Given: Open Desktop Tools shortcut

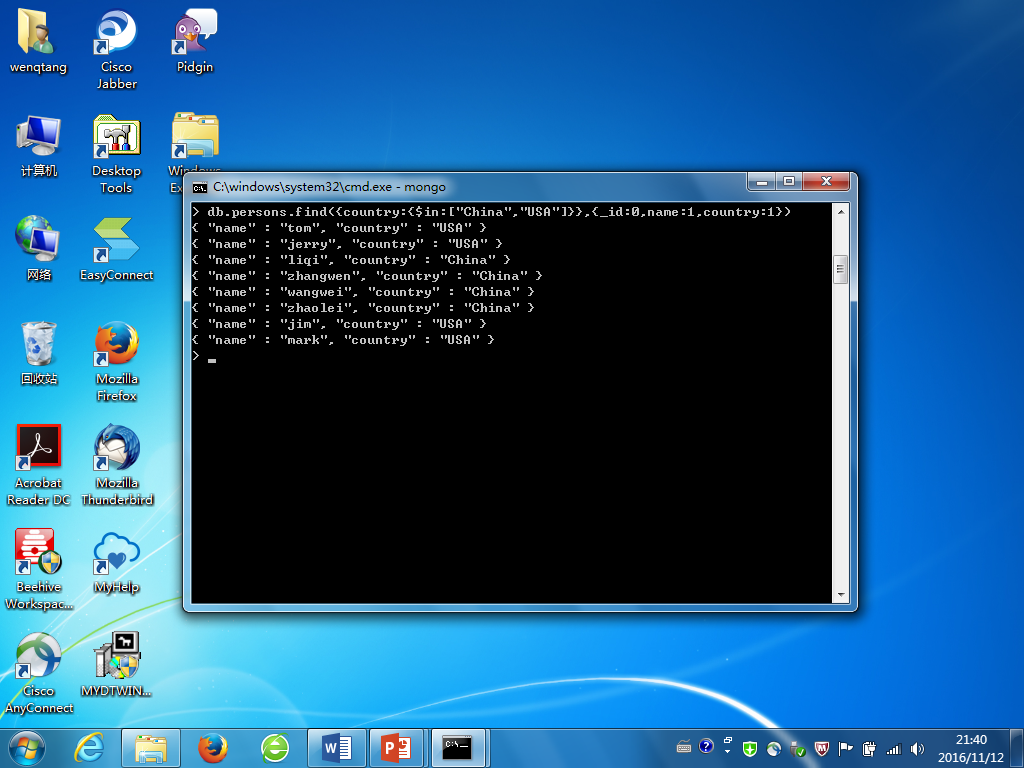Looking at the screenshot, I should (116, 153).
